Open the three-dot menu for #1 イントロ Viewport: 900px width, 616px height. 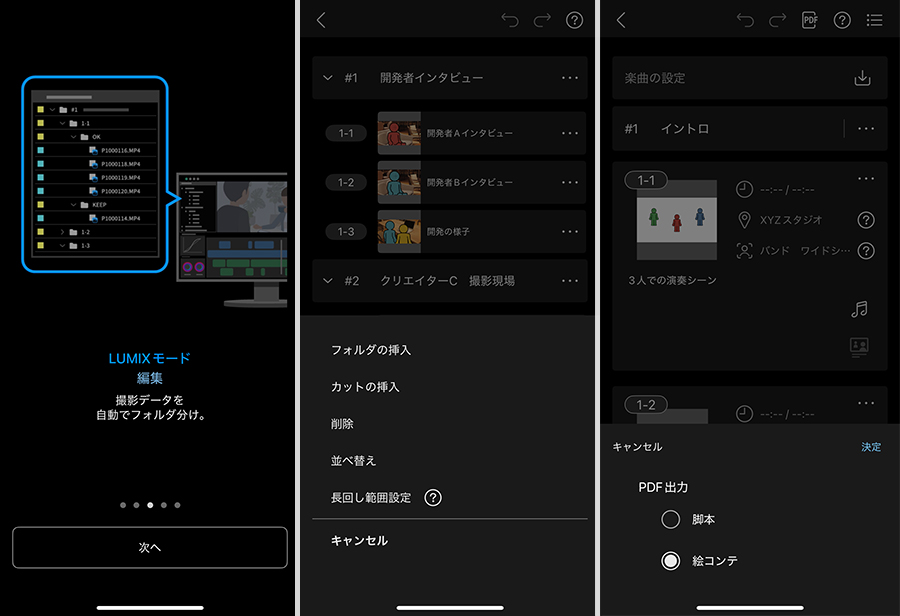click(866, 129)
